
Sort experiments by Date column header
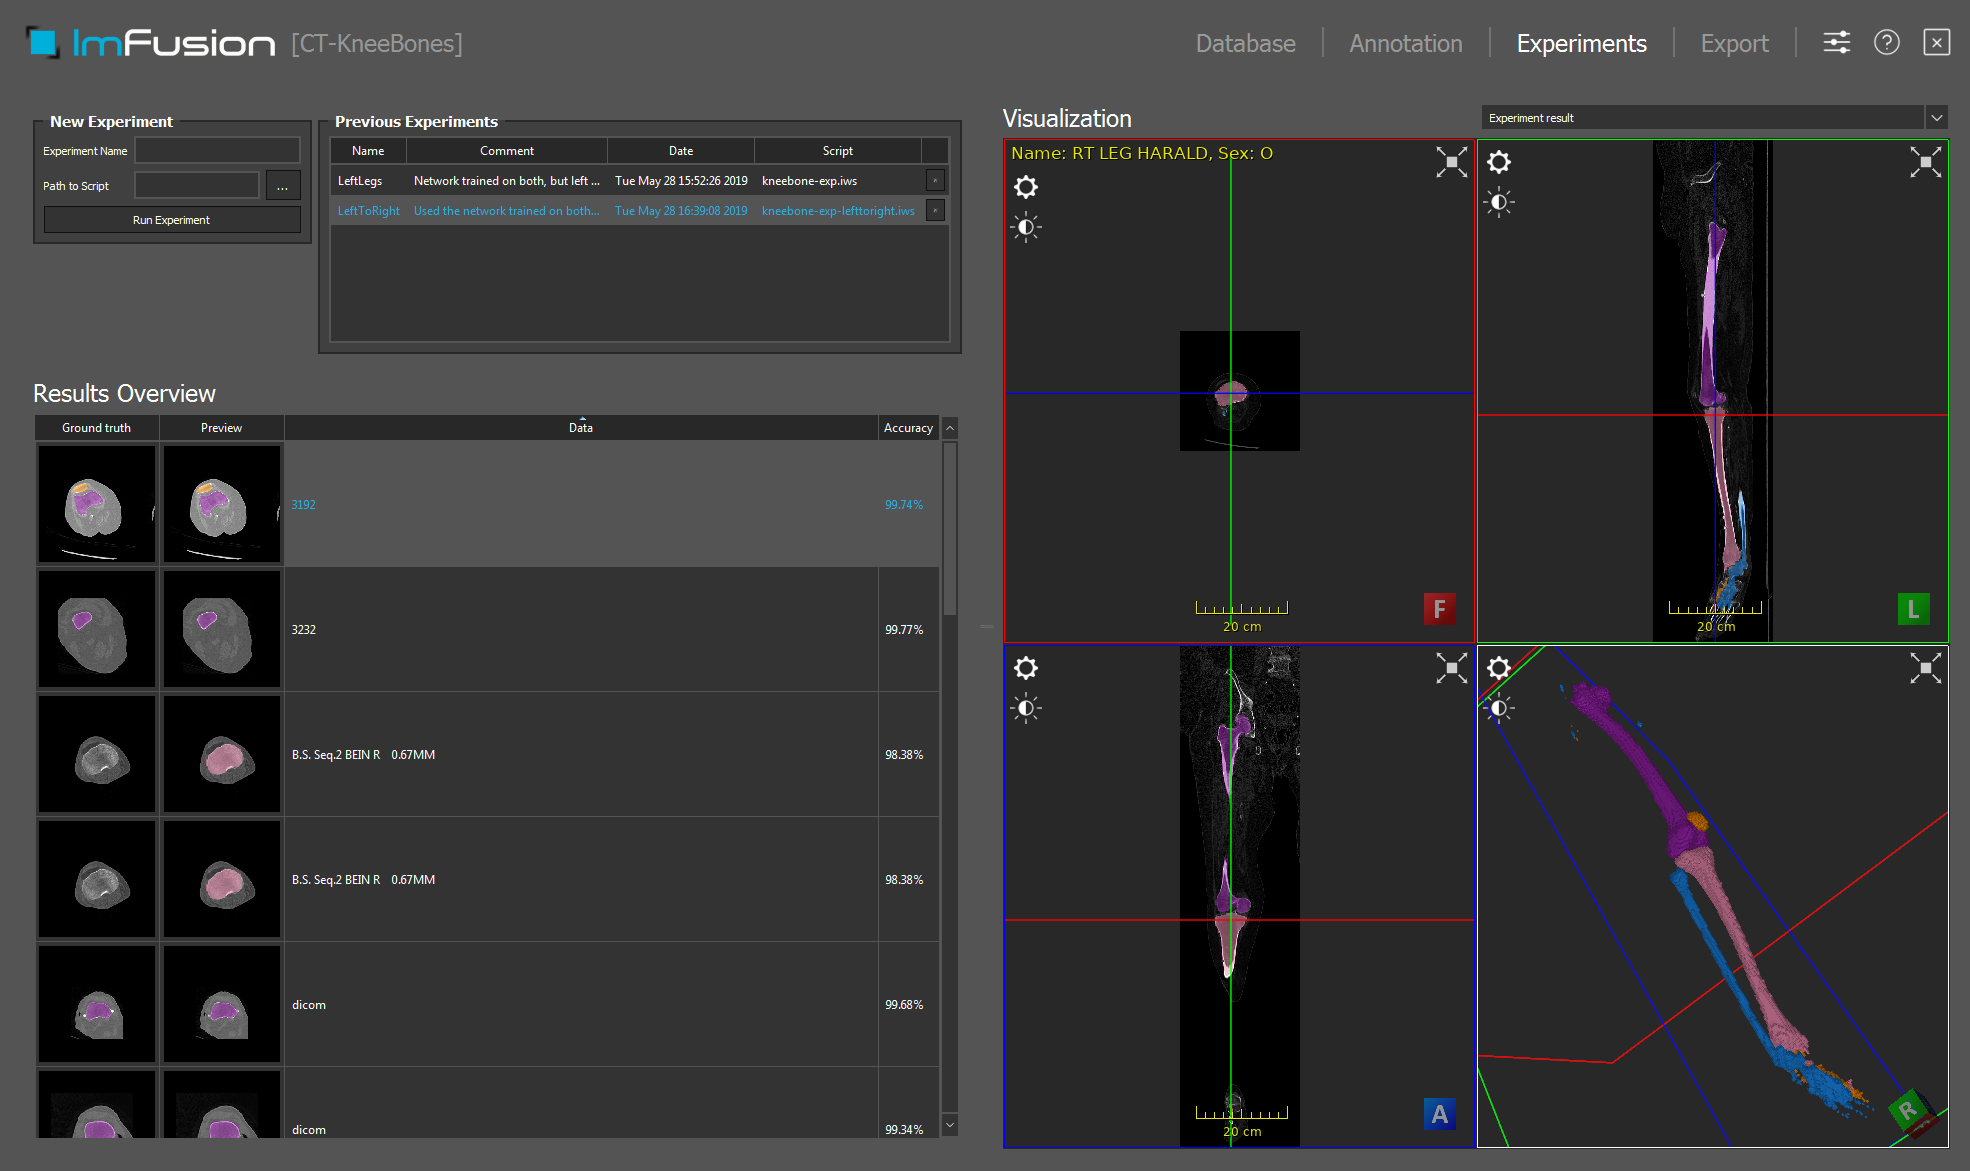[681, 150]
